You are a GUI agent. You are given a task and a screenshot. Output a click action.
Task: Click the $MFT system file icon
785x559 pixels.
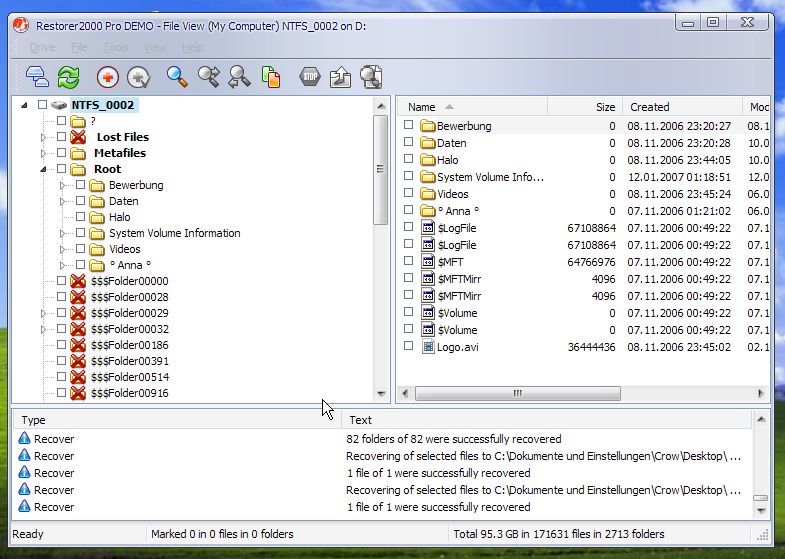[x=428, y=262]
